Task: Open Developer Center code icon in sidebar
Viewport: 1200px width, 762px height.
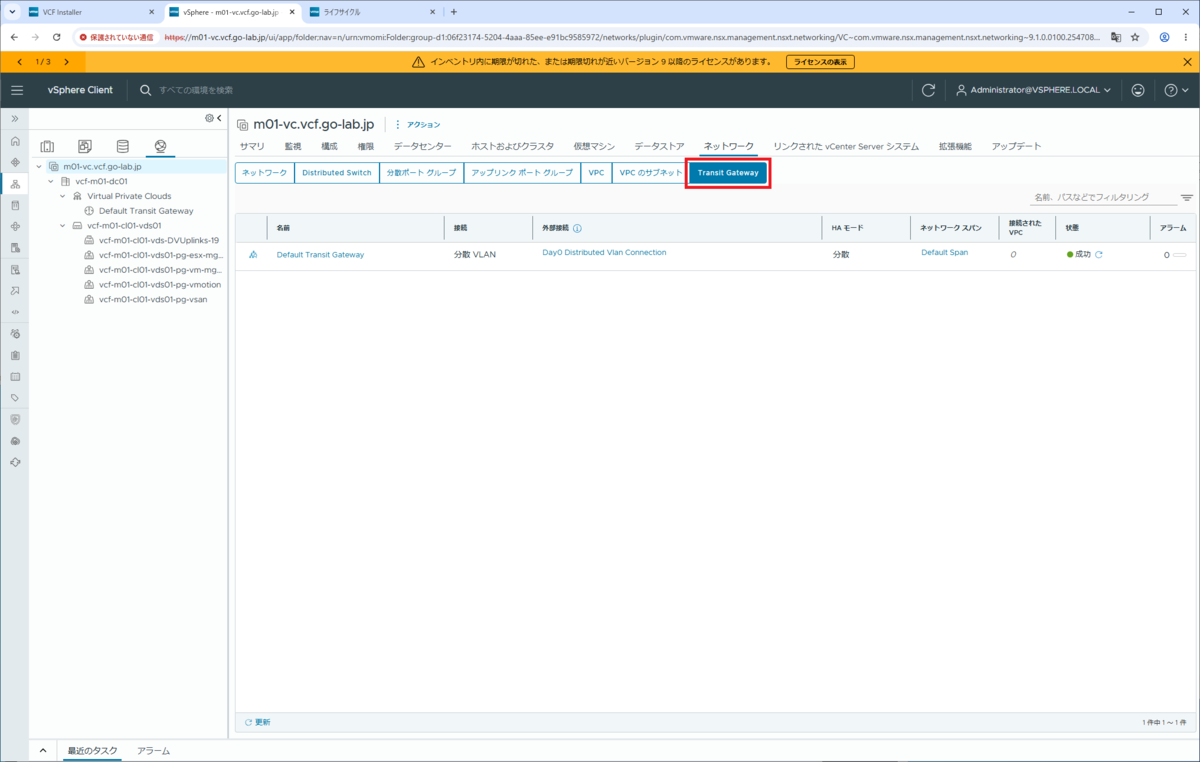Action: 15,312
